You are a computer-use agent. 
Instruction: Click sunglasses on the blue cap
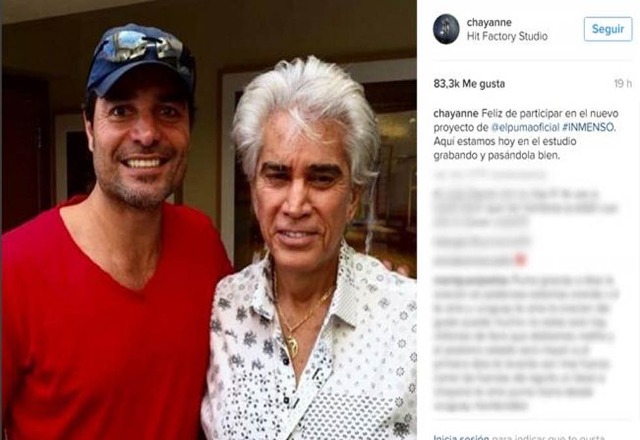pyautogui.click(x=141, y=45)
